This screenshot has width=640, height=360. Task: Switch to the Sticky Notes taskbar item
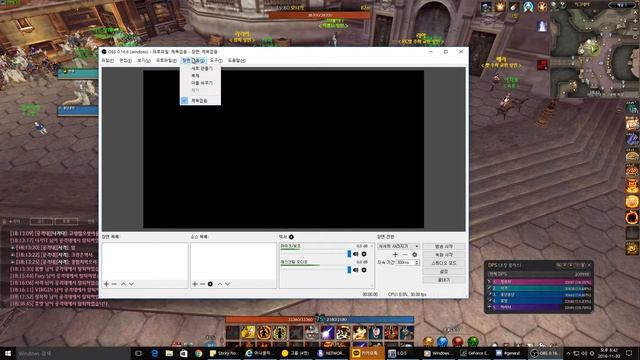point(224,353)
